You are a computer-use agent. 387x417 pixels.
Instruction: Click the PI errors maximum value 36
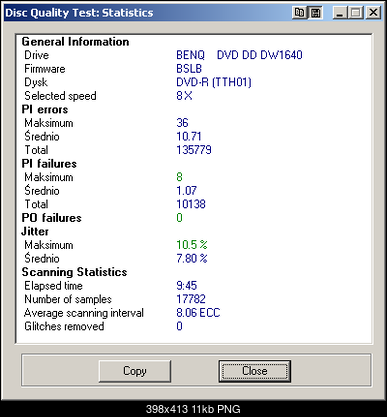pyautogui.click(x=182, y=123)
